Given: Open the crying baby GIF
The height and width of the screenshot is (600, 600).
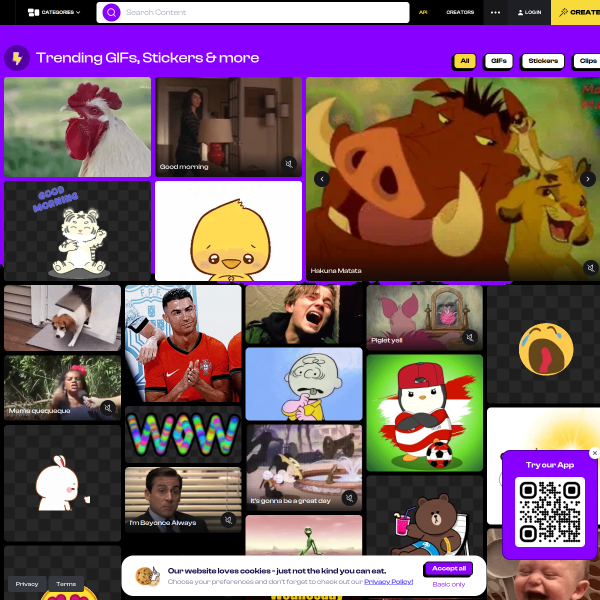Looking at the screenshot, I should pos(543,578).
